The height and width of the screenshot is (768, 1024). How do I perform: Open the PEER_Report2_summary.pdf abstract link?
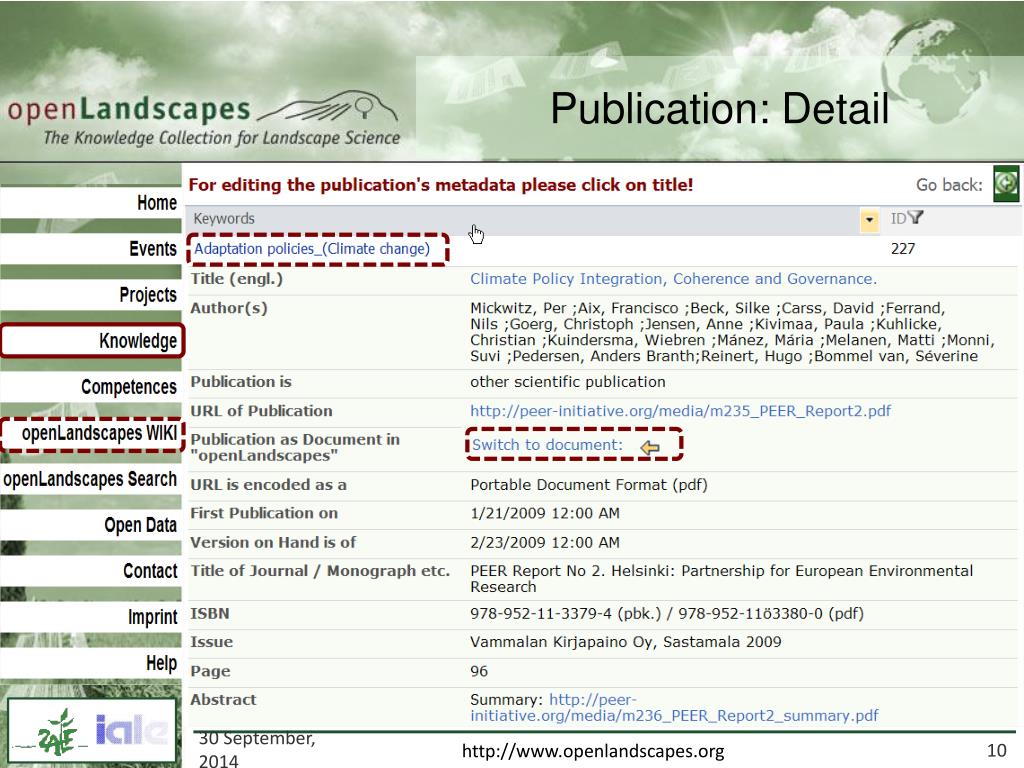674,708
